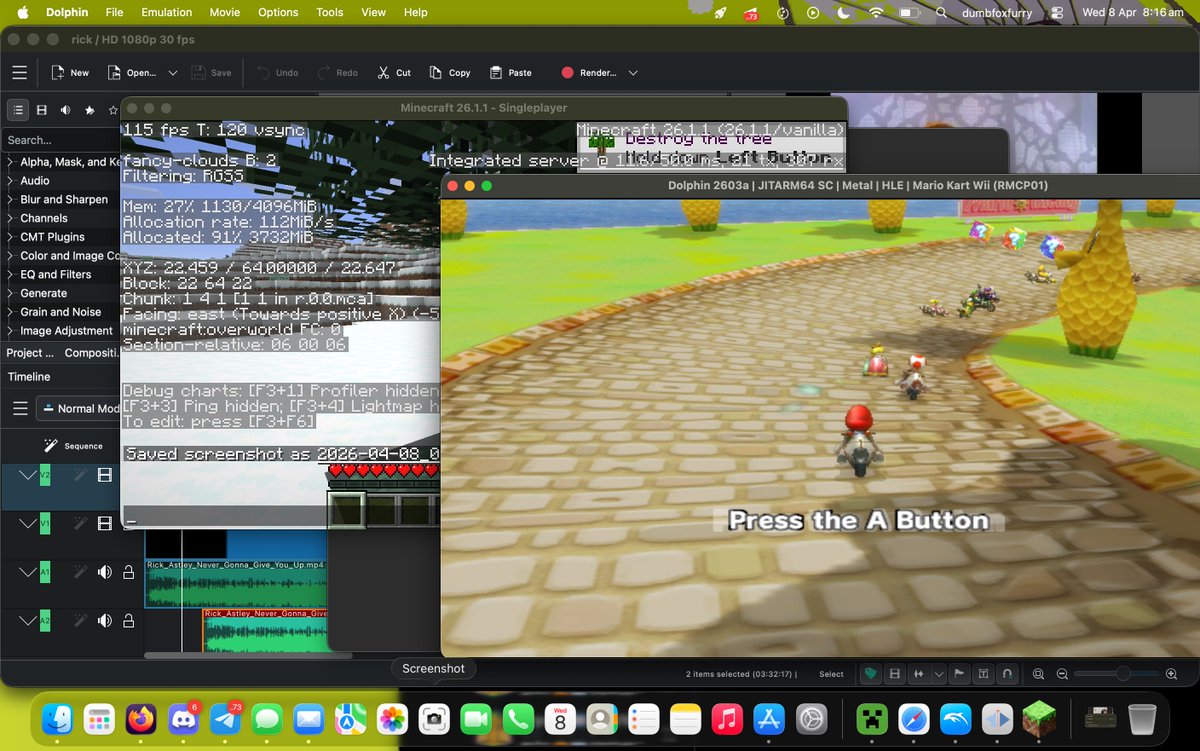Viewport: 1200px width, 751px height.
Task: Zoom out timeline with minus magnifier
Action: tap(1062, 674)
